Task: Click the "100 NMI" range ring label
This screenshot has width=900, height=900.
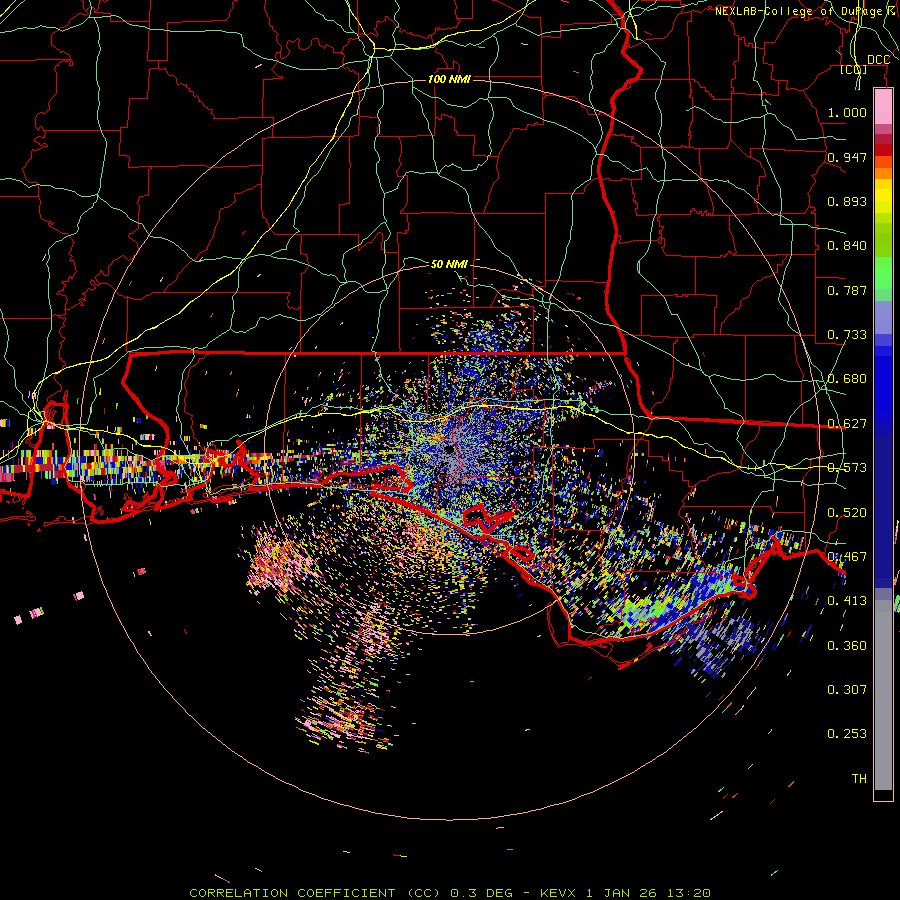Action: click(449, 79)
